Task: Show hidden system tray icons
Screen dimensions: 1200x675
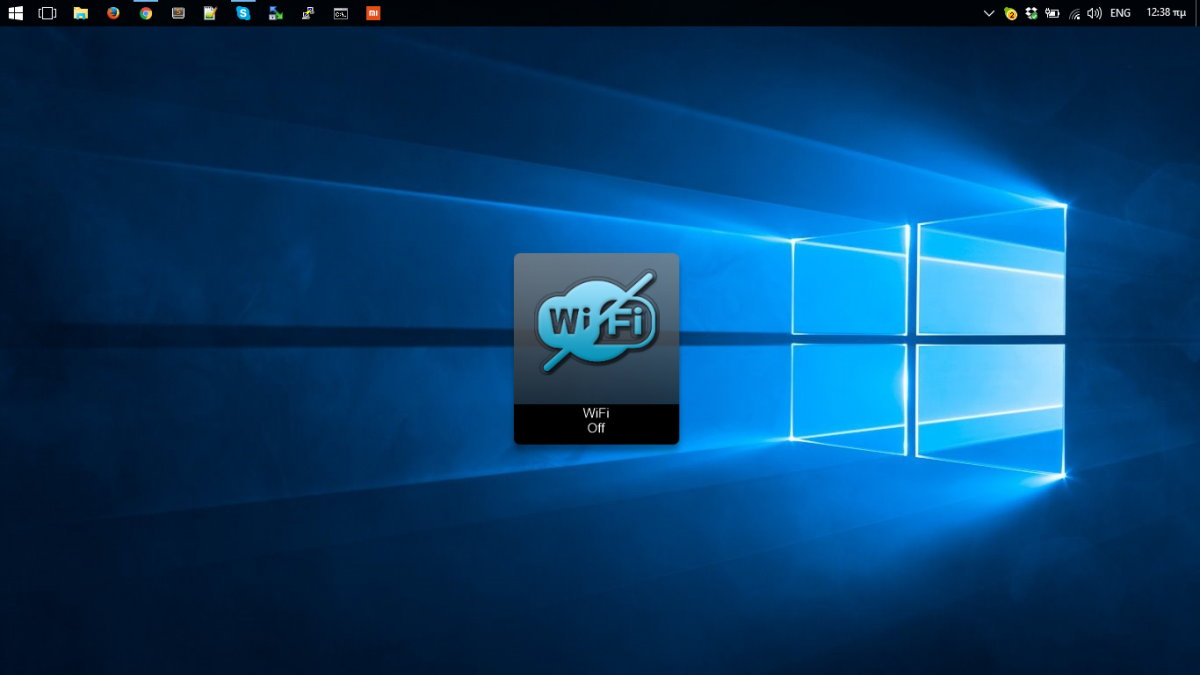Action: [989, 13]
